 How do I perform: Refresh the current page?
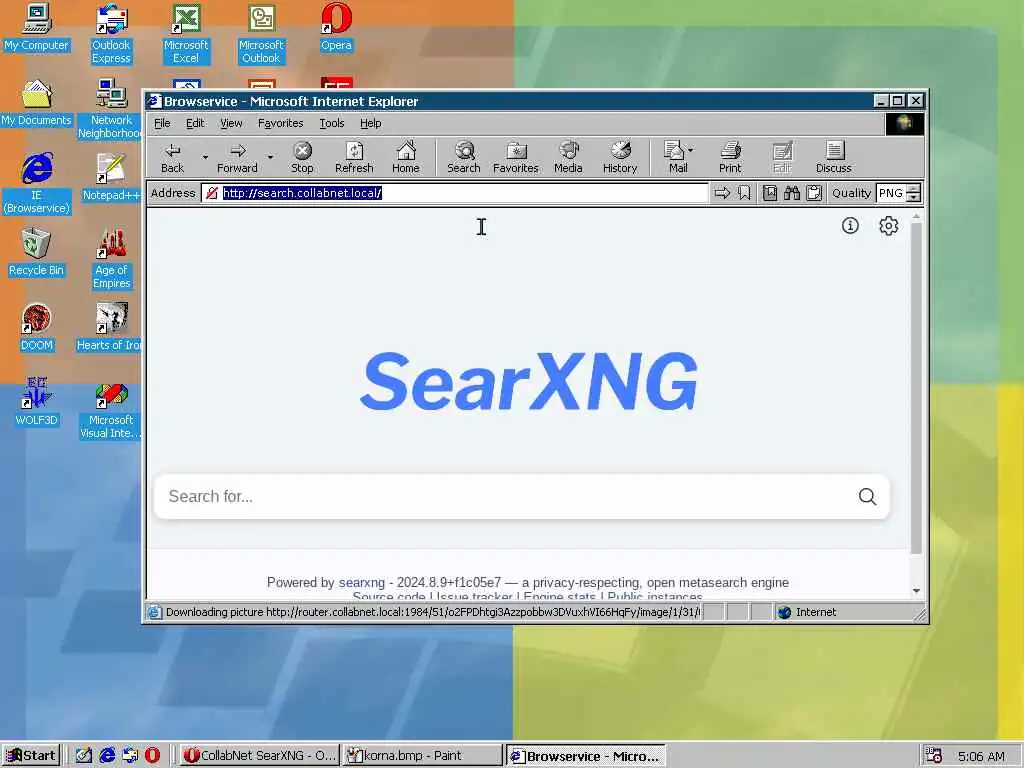(x=354, y=158)
